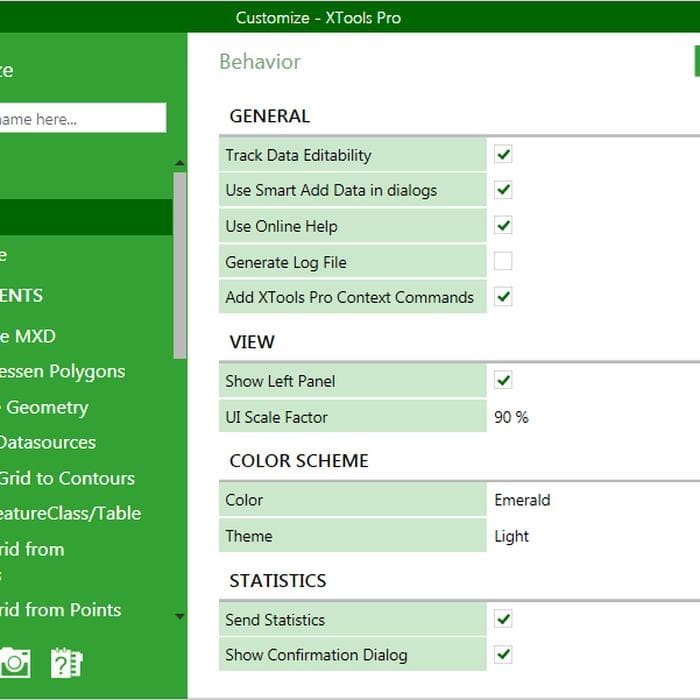Open the Thiessen Polygons sidebar entry
Screen dimensions: 700x700
[x=62, y=371]
